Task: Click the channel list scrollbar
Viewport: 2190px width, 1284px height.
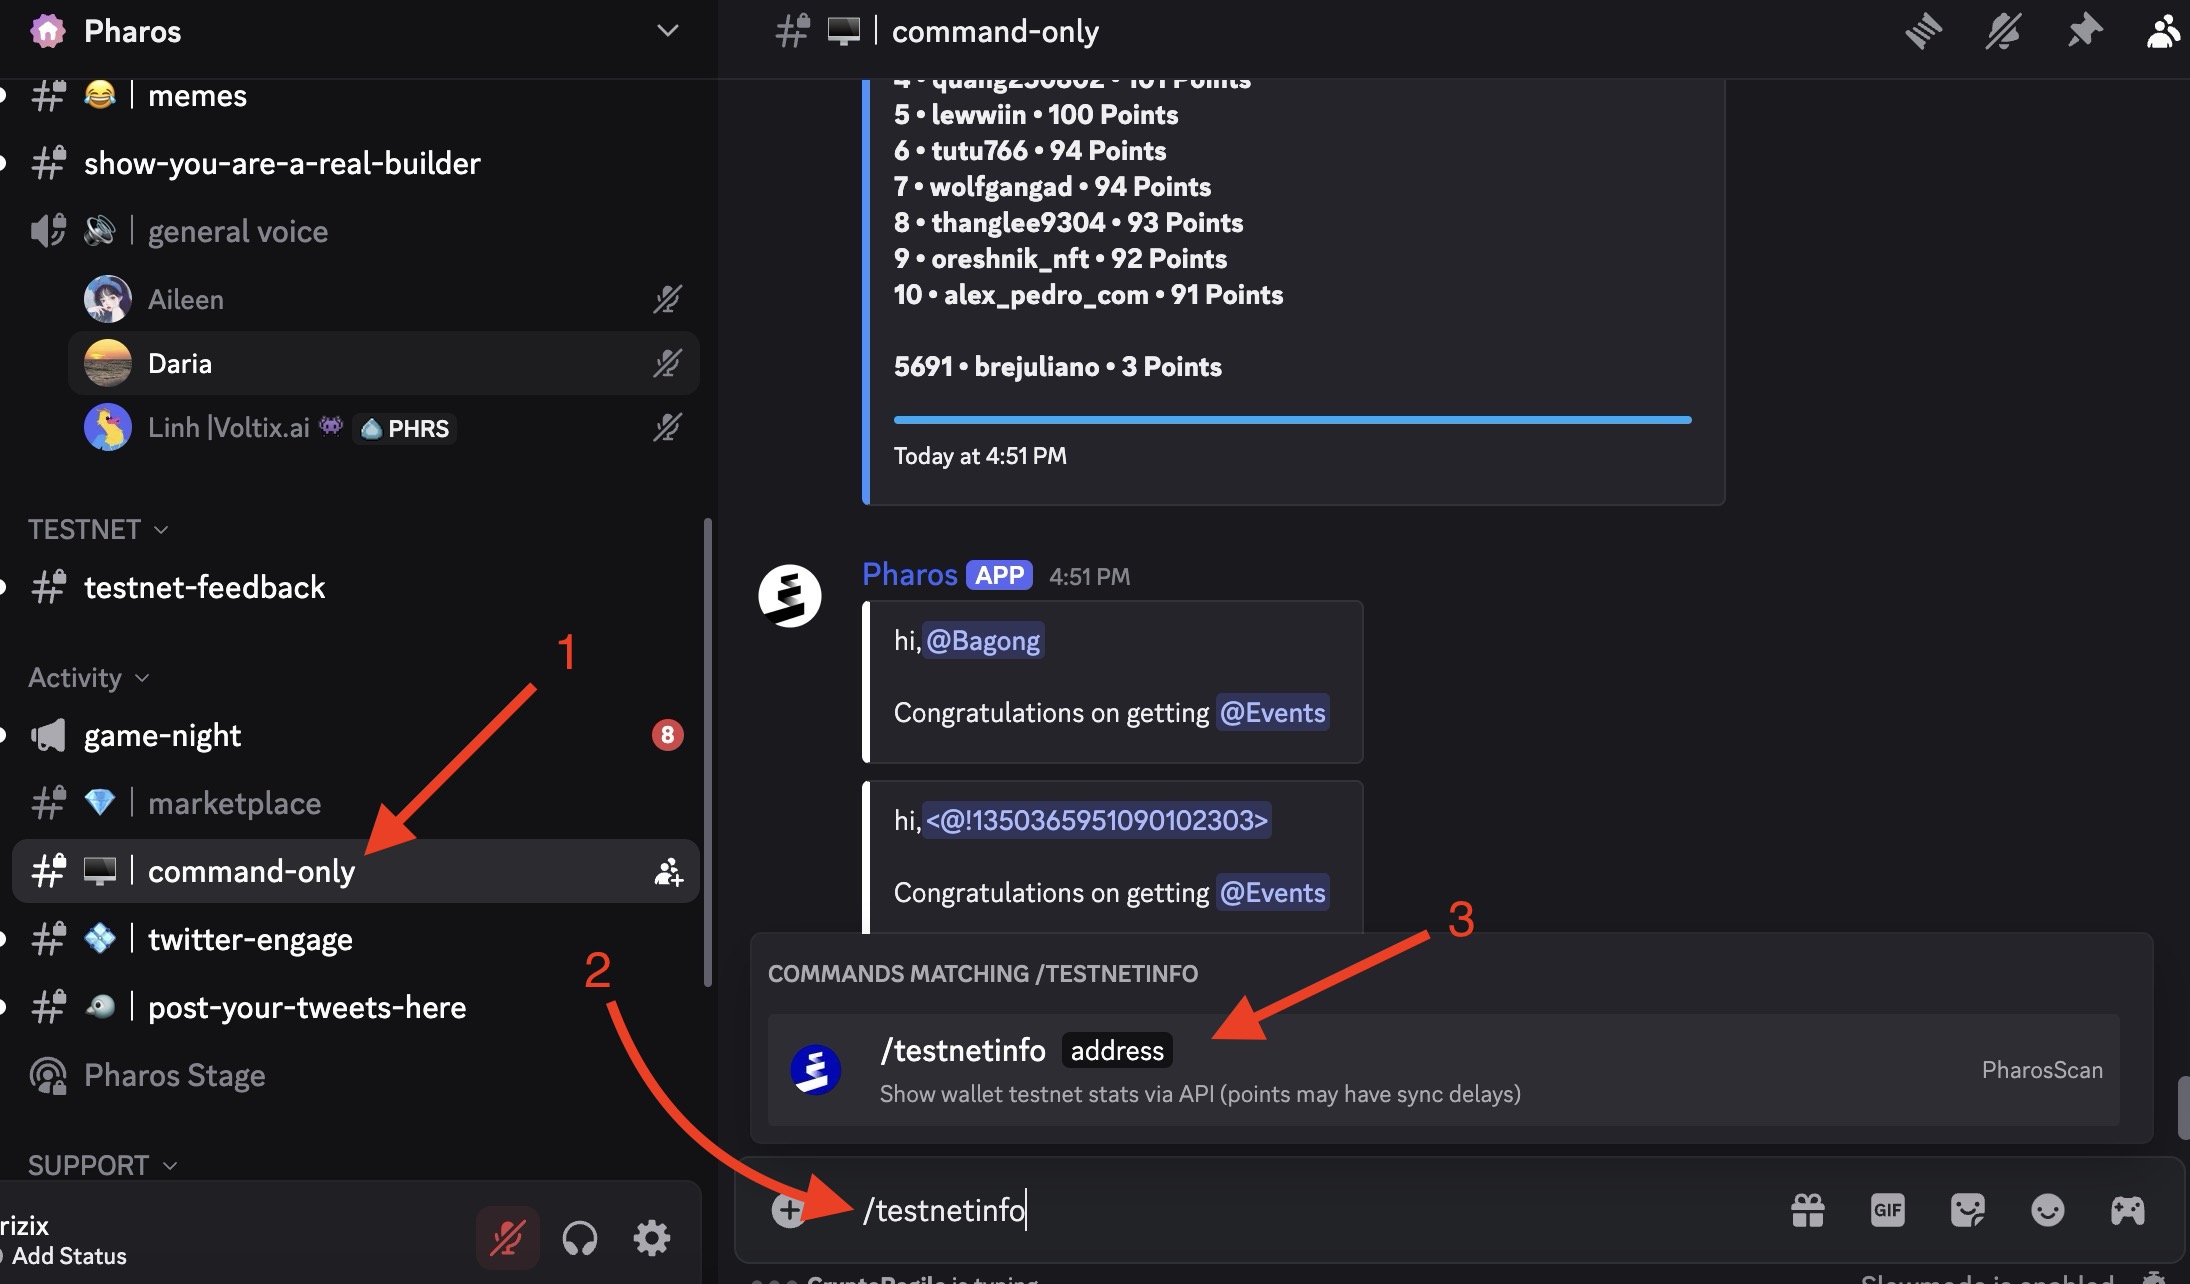Action: click(708, 752)
